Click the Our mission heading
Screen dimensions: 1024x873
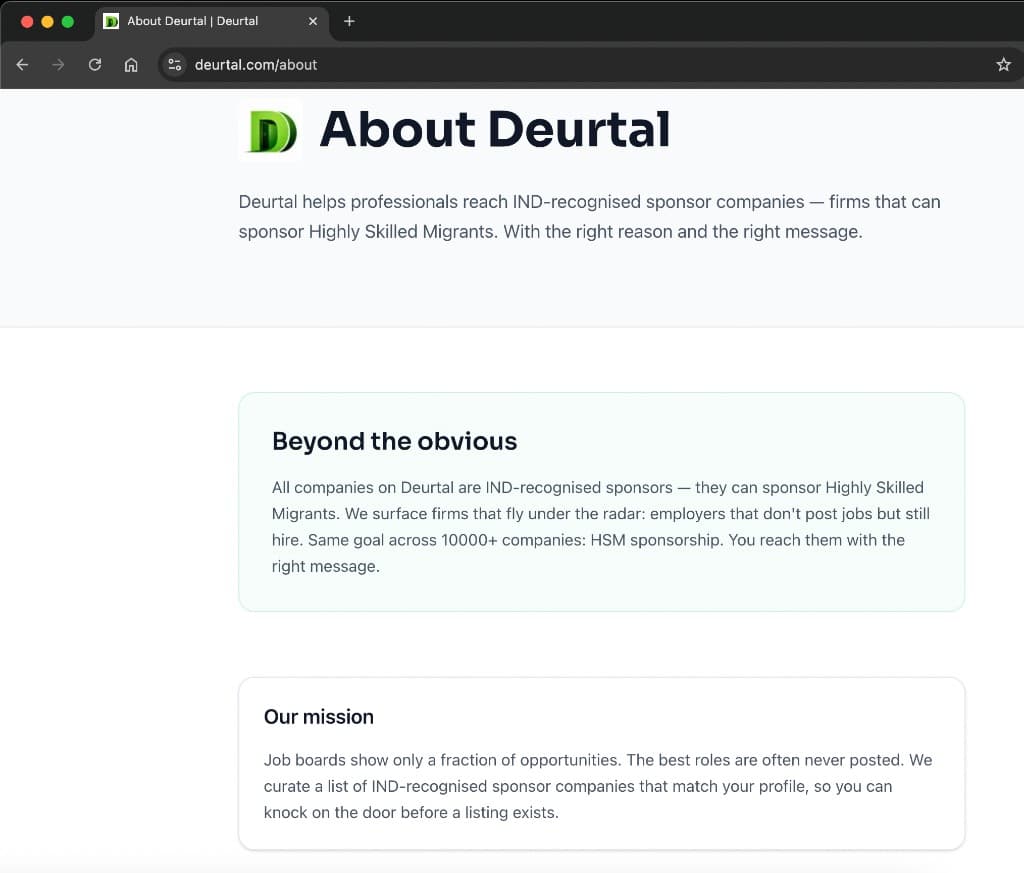[318, 716]
